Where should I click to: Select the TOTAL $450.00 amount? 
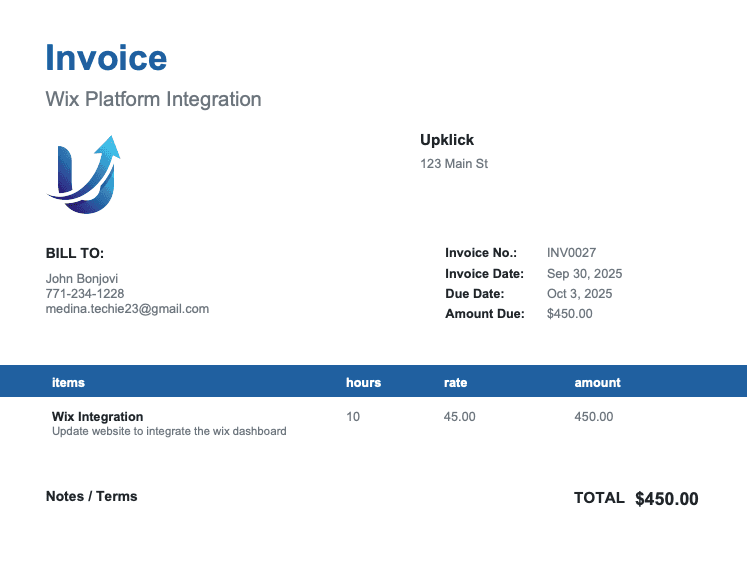pos(666,499)
